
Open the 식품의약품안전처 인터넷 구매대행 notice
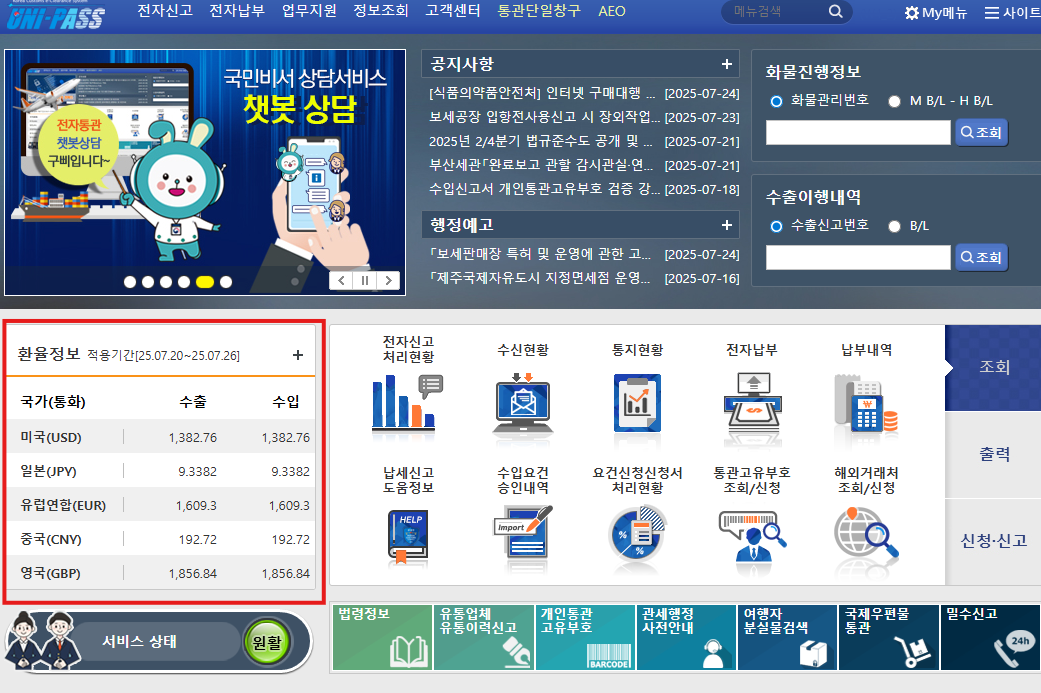(x=542, y=94)
